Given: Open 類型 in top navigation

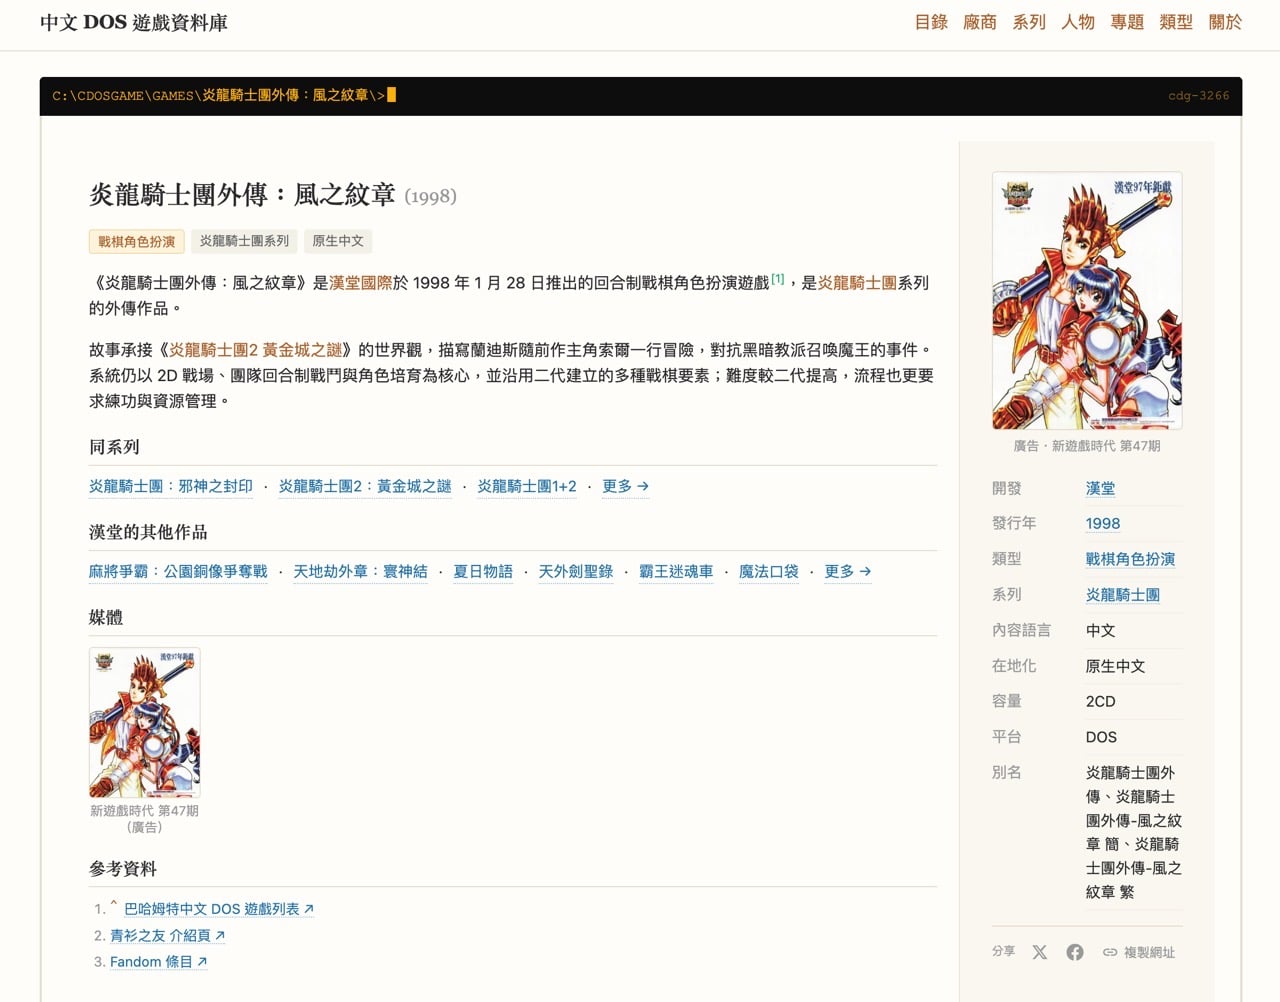Looking at the screenshot, I should click(1176, 22).
